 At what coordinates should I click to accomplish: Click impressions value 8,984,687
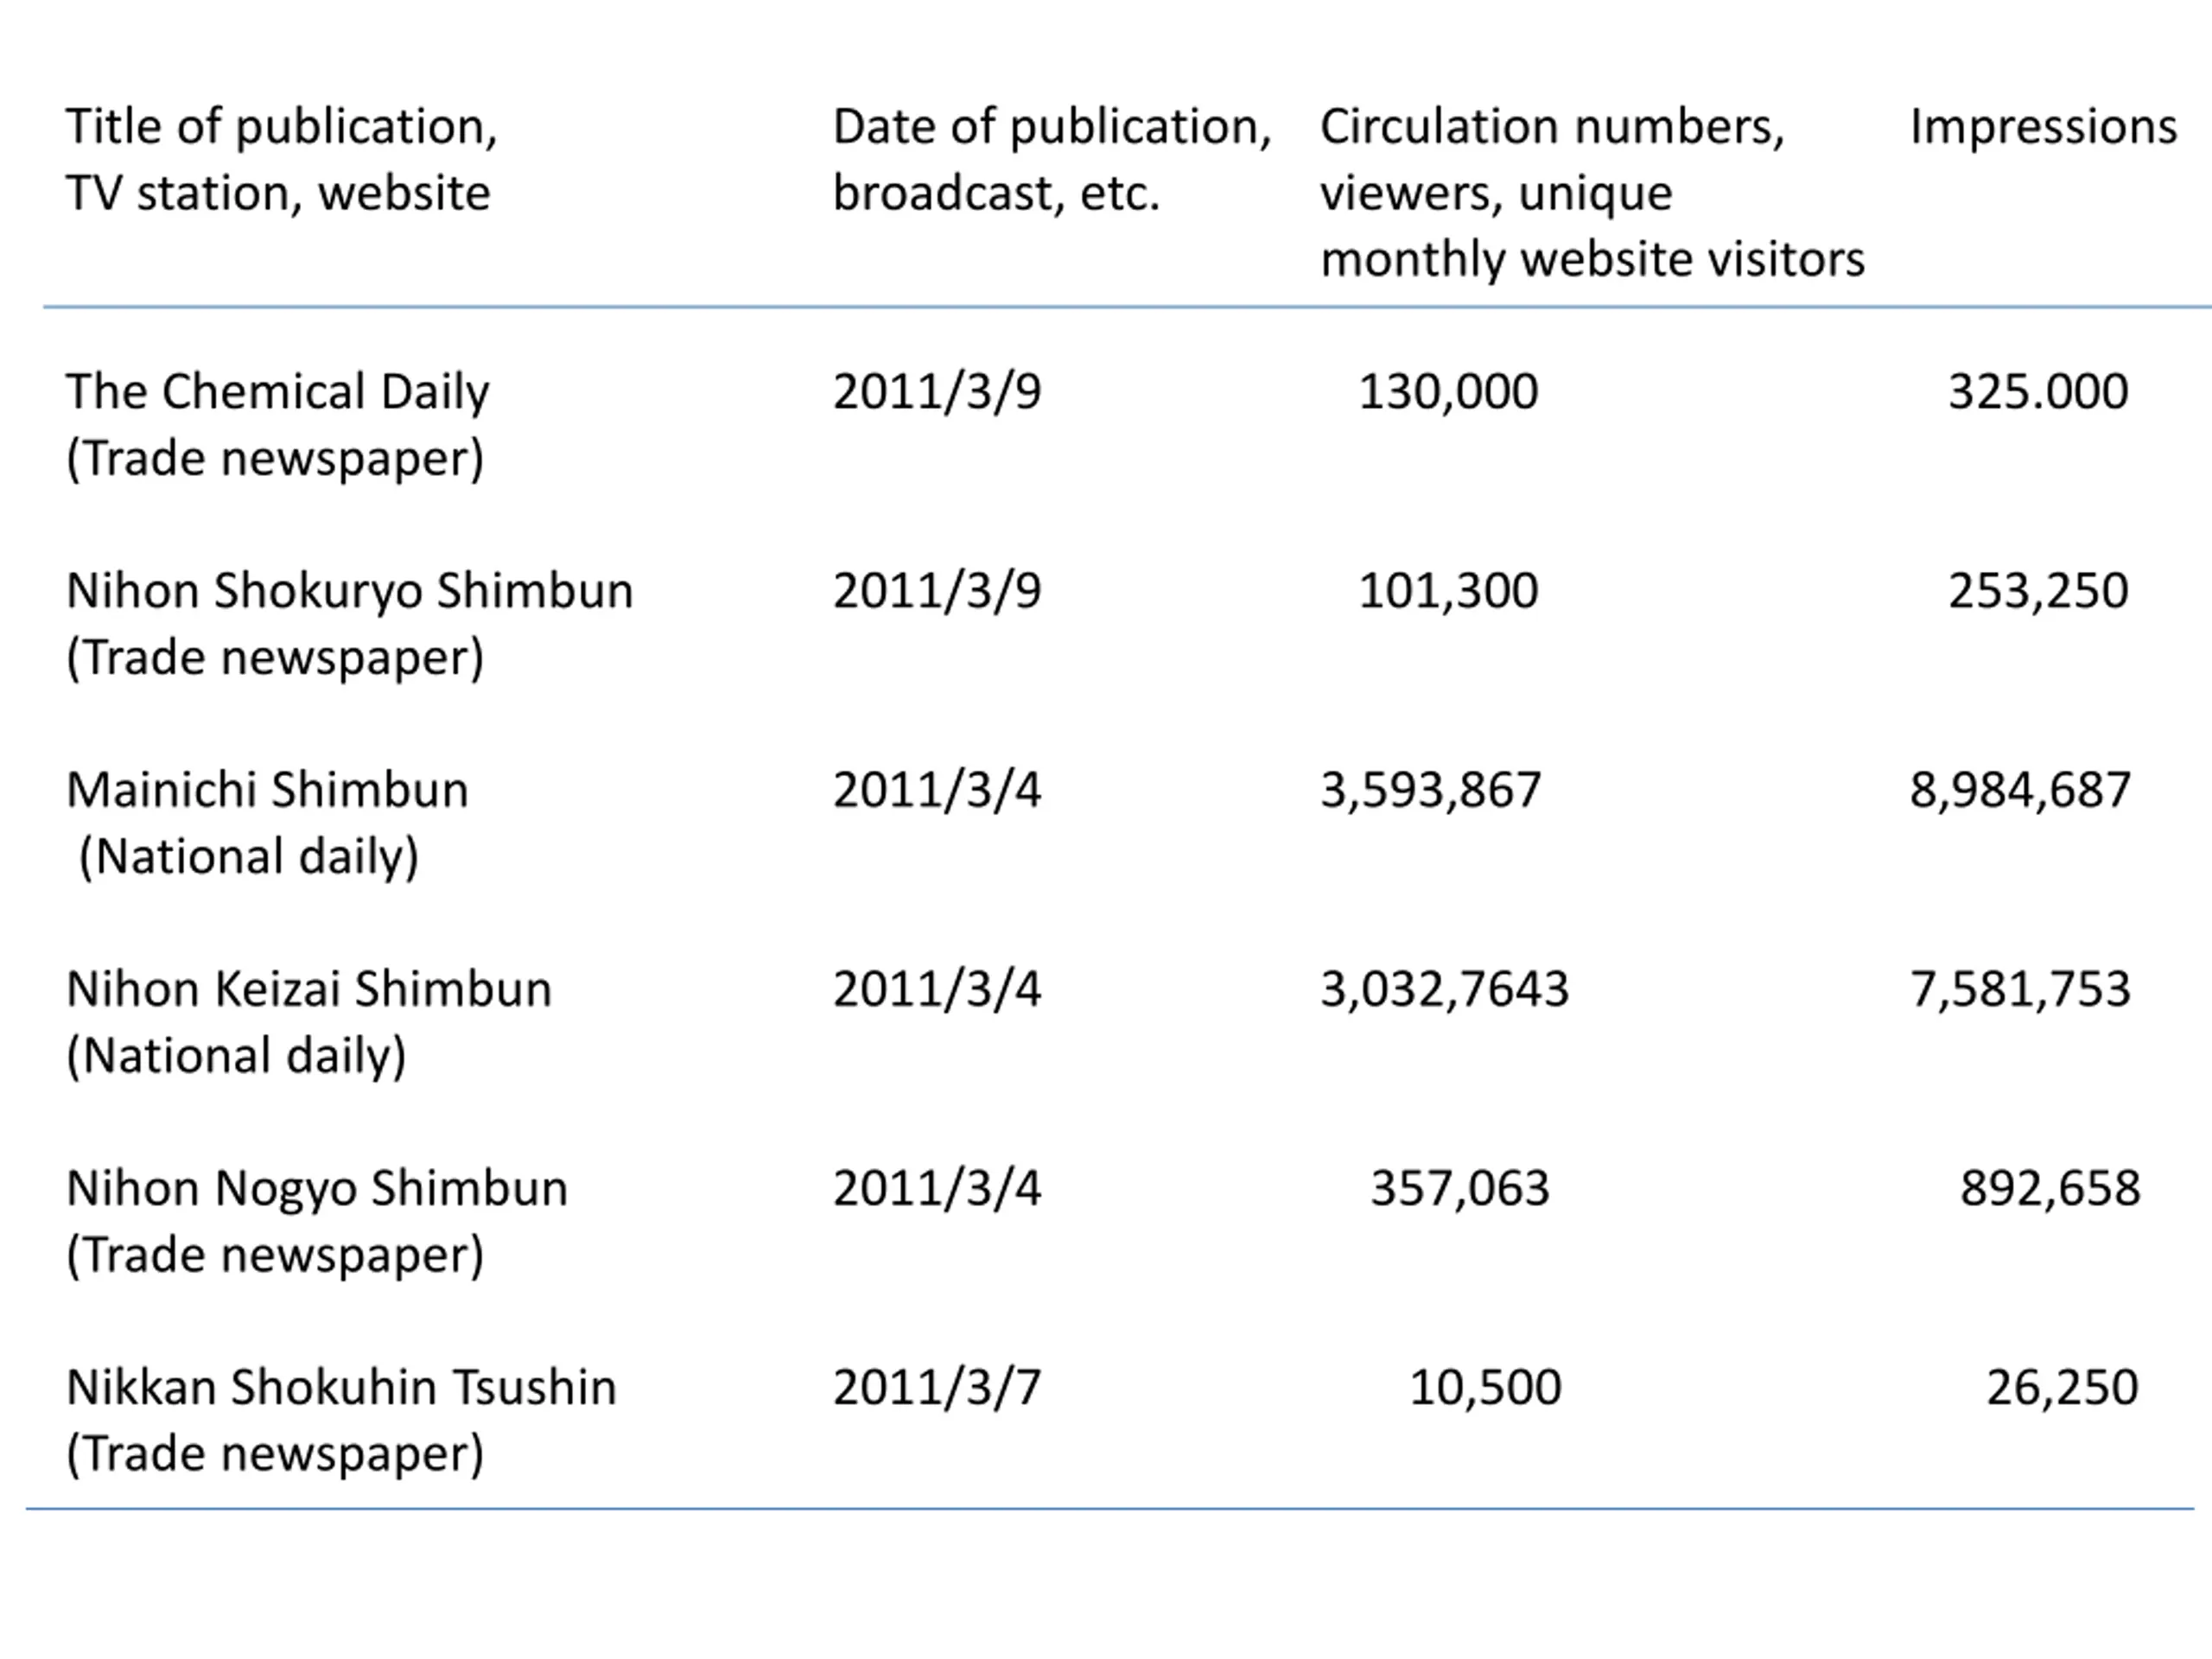(2021, 790)
